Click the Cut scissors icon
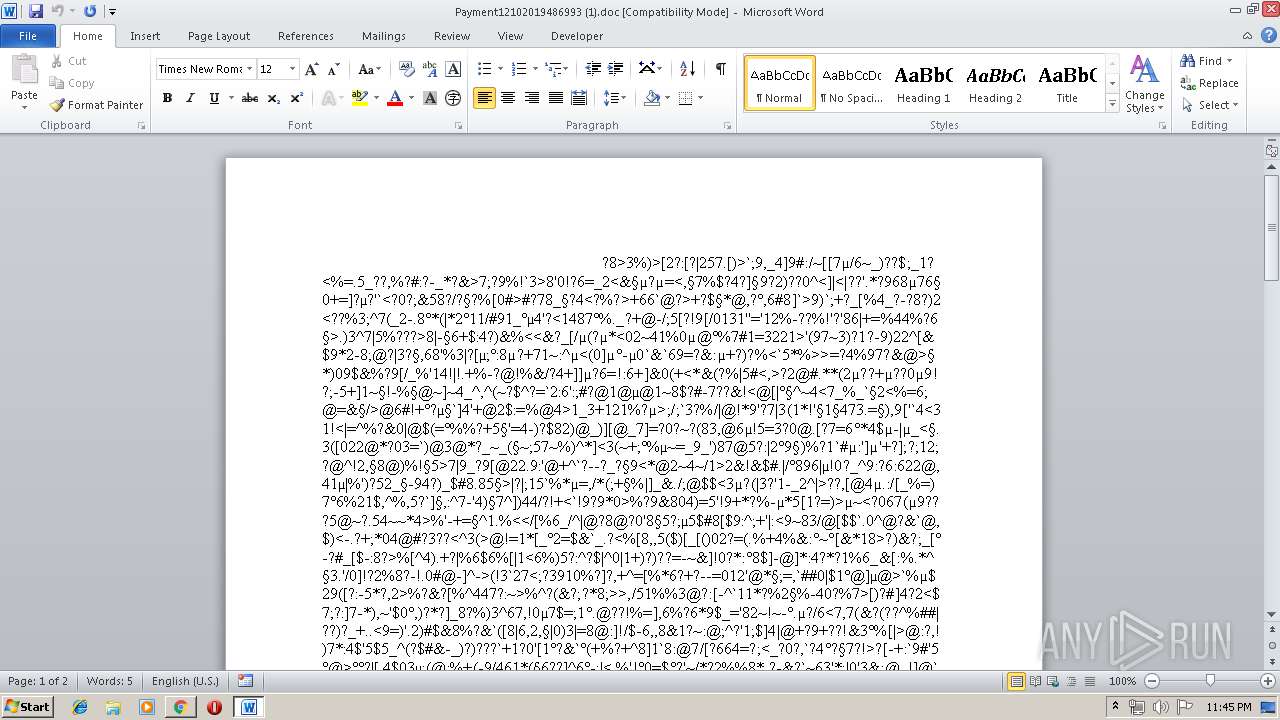Image resolution: width=1280 pixels, height=720 pixels. [58, 61]
